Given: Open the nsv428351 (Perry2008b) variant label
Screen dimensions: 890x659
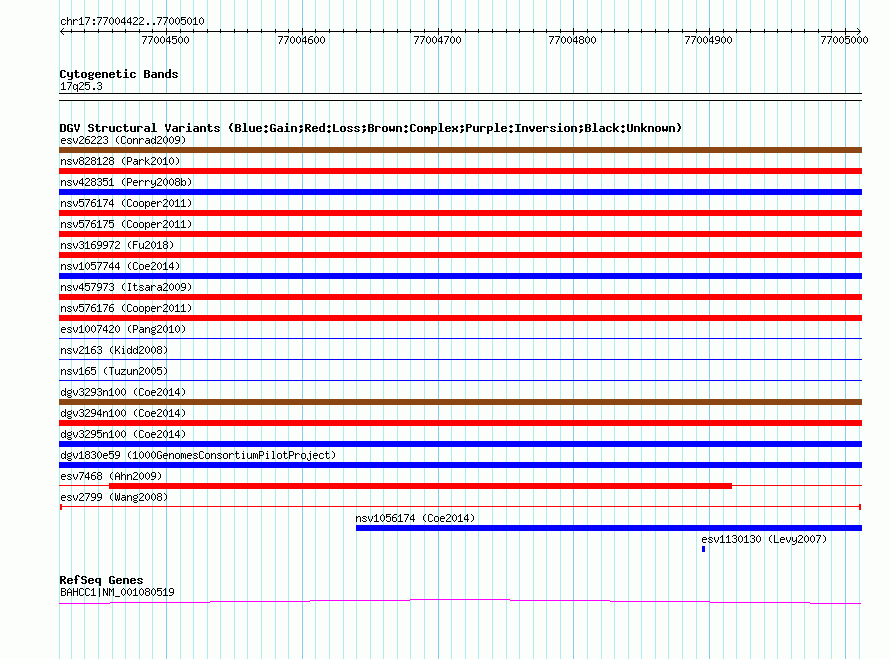Looking at the screenshot, I should (126, 182).
